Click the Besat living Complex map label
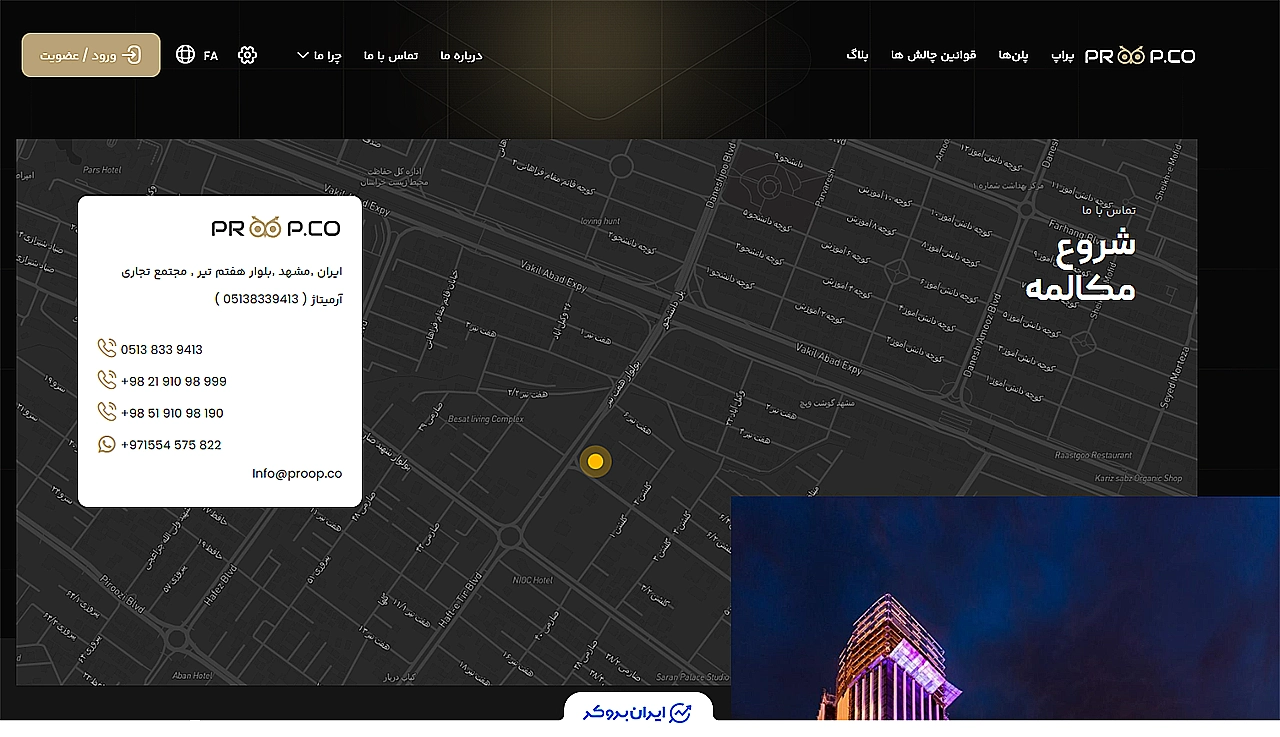1280x737 pixels. pos(486,419)
